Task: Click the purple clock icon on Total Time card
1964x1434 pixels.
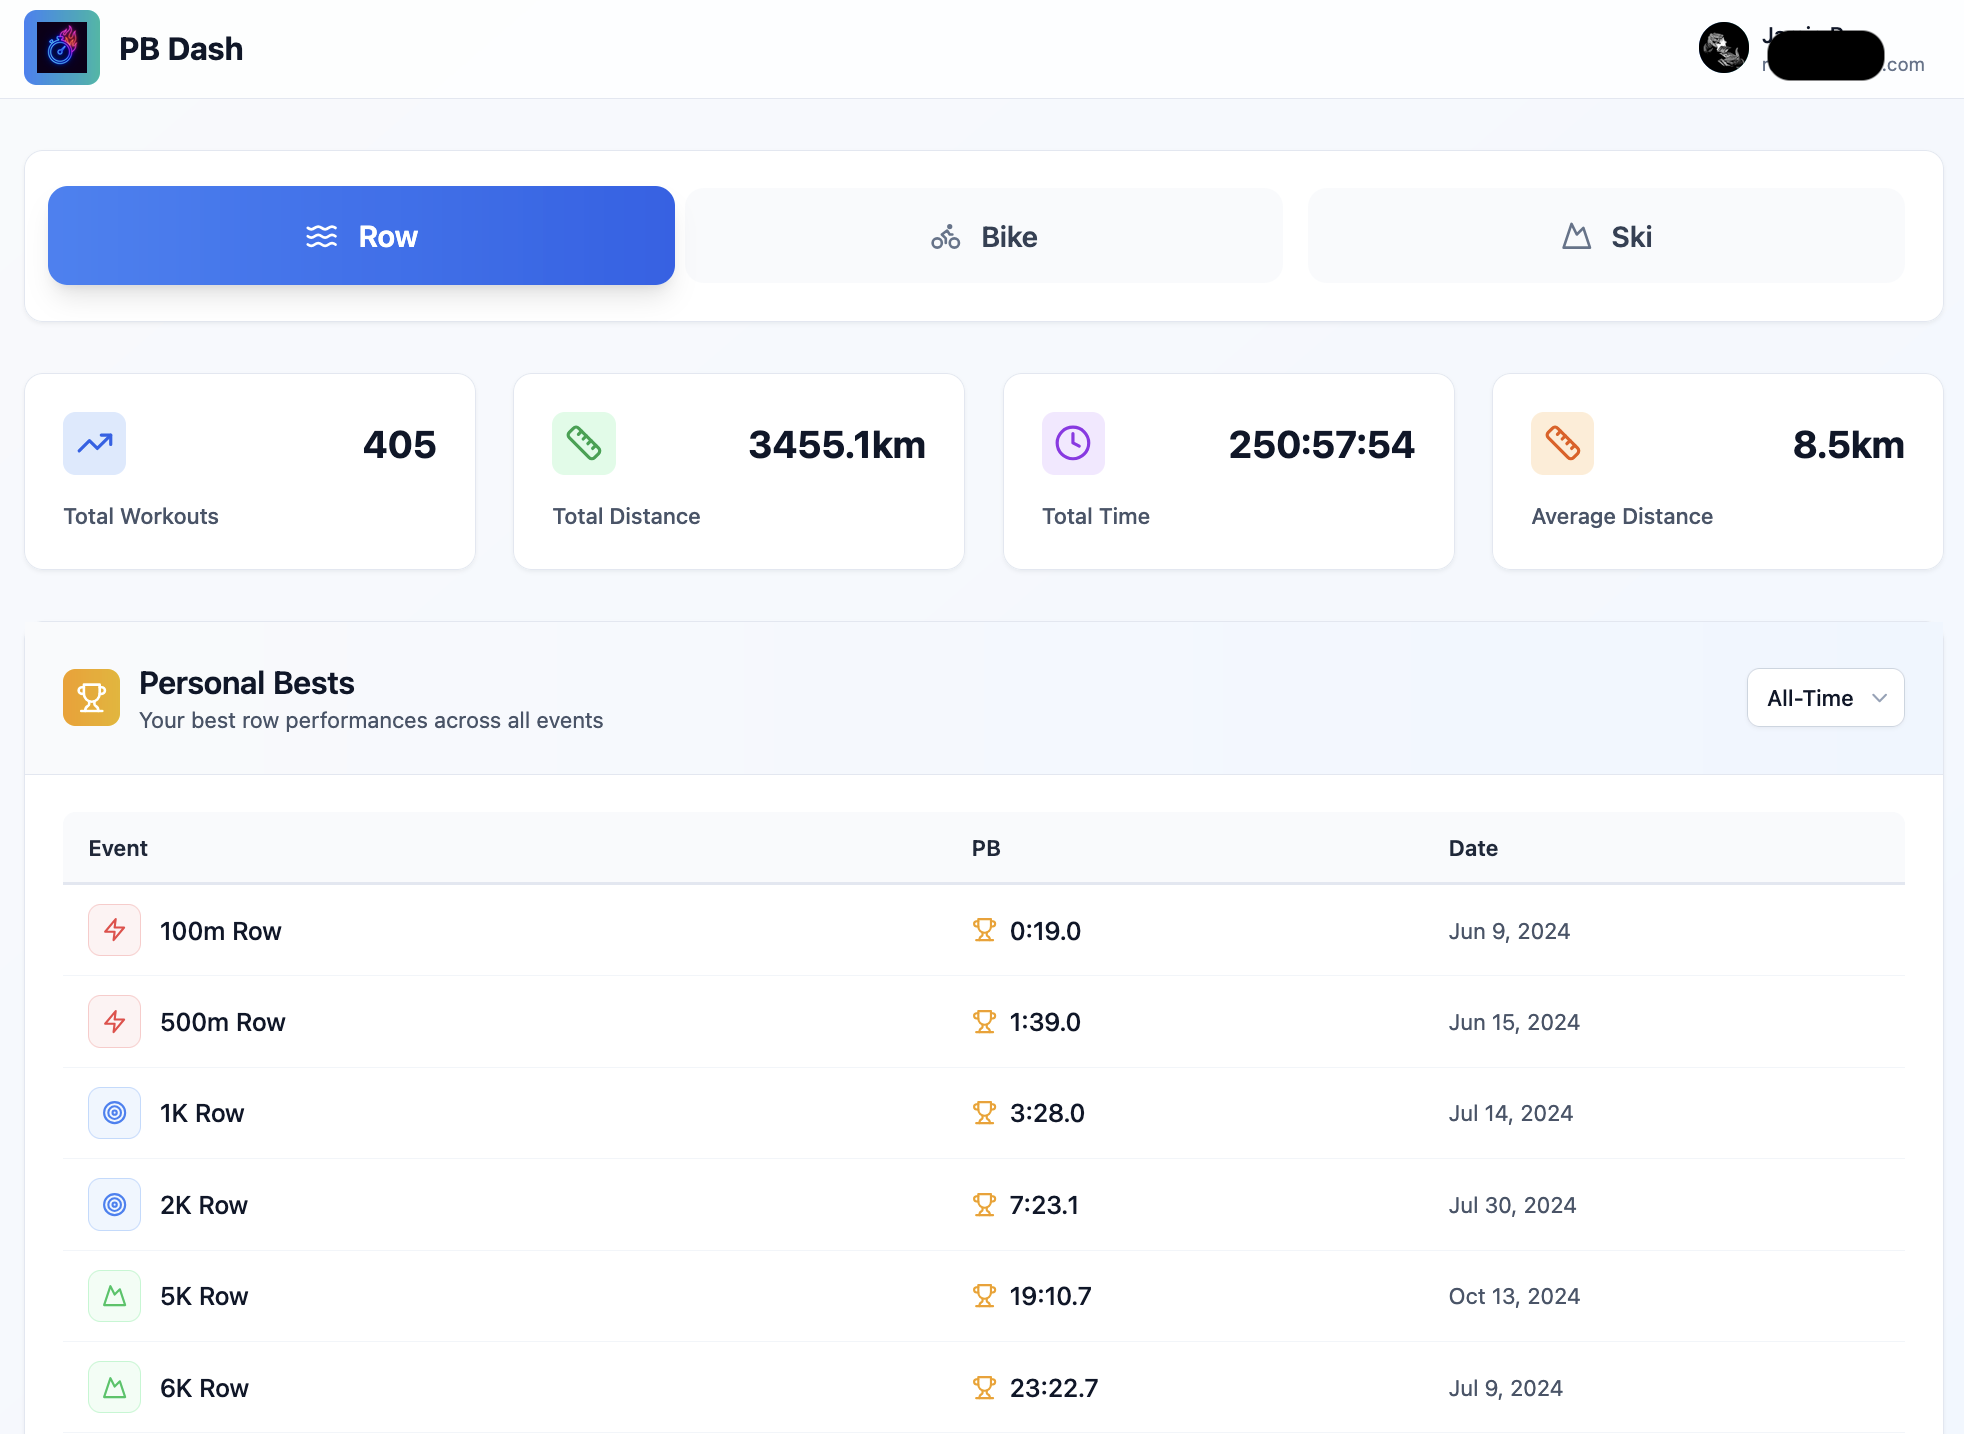Action: 1072,443
